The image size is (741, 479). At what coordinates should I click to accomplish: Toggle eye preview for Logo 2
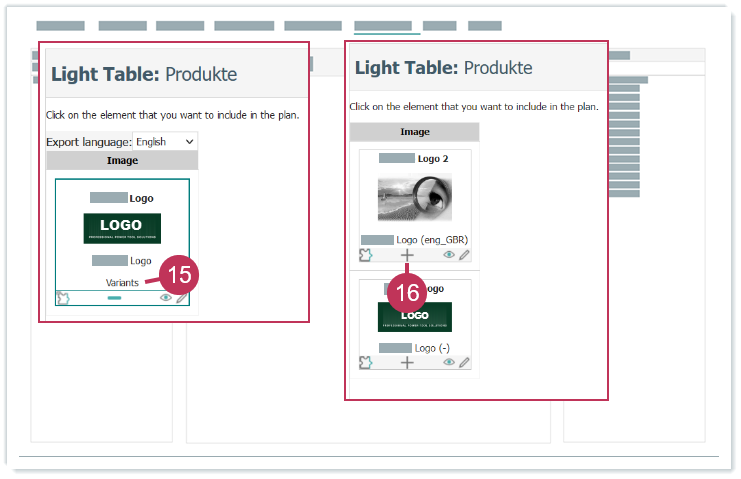pos(449,255)
